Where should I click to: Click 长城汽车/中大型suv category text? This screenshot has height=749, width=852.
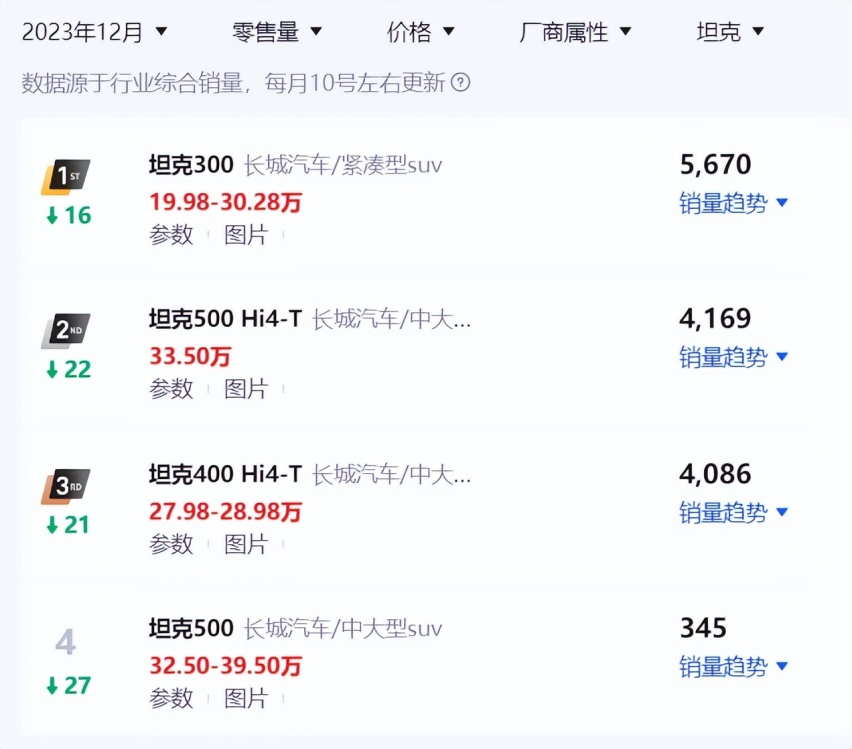[343, 629]
